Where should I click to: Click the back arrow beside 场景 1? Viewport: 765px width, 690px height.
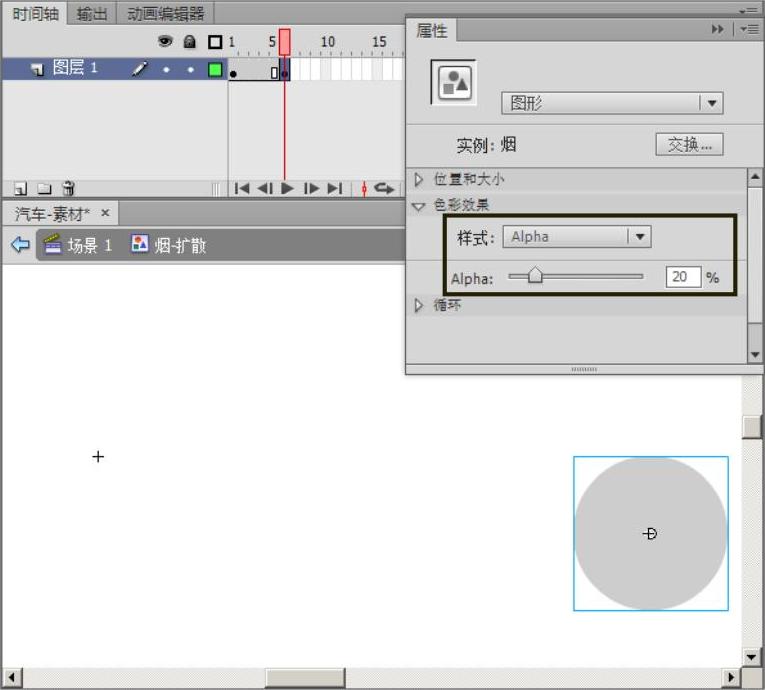(20, 245)
